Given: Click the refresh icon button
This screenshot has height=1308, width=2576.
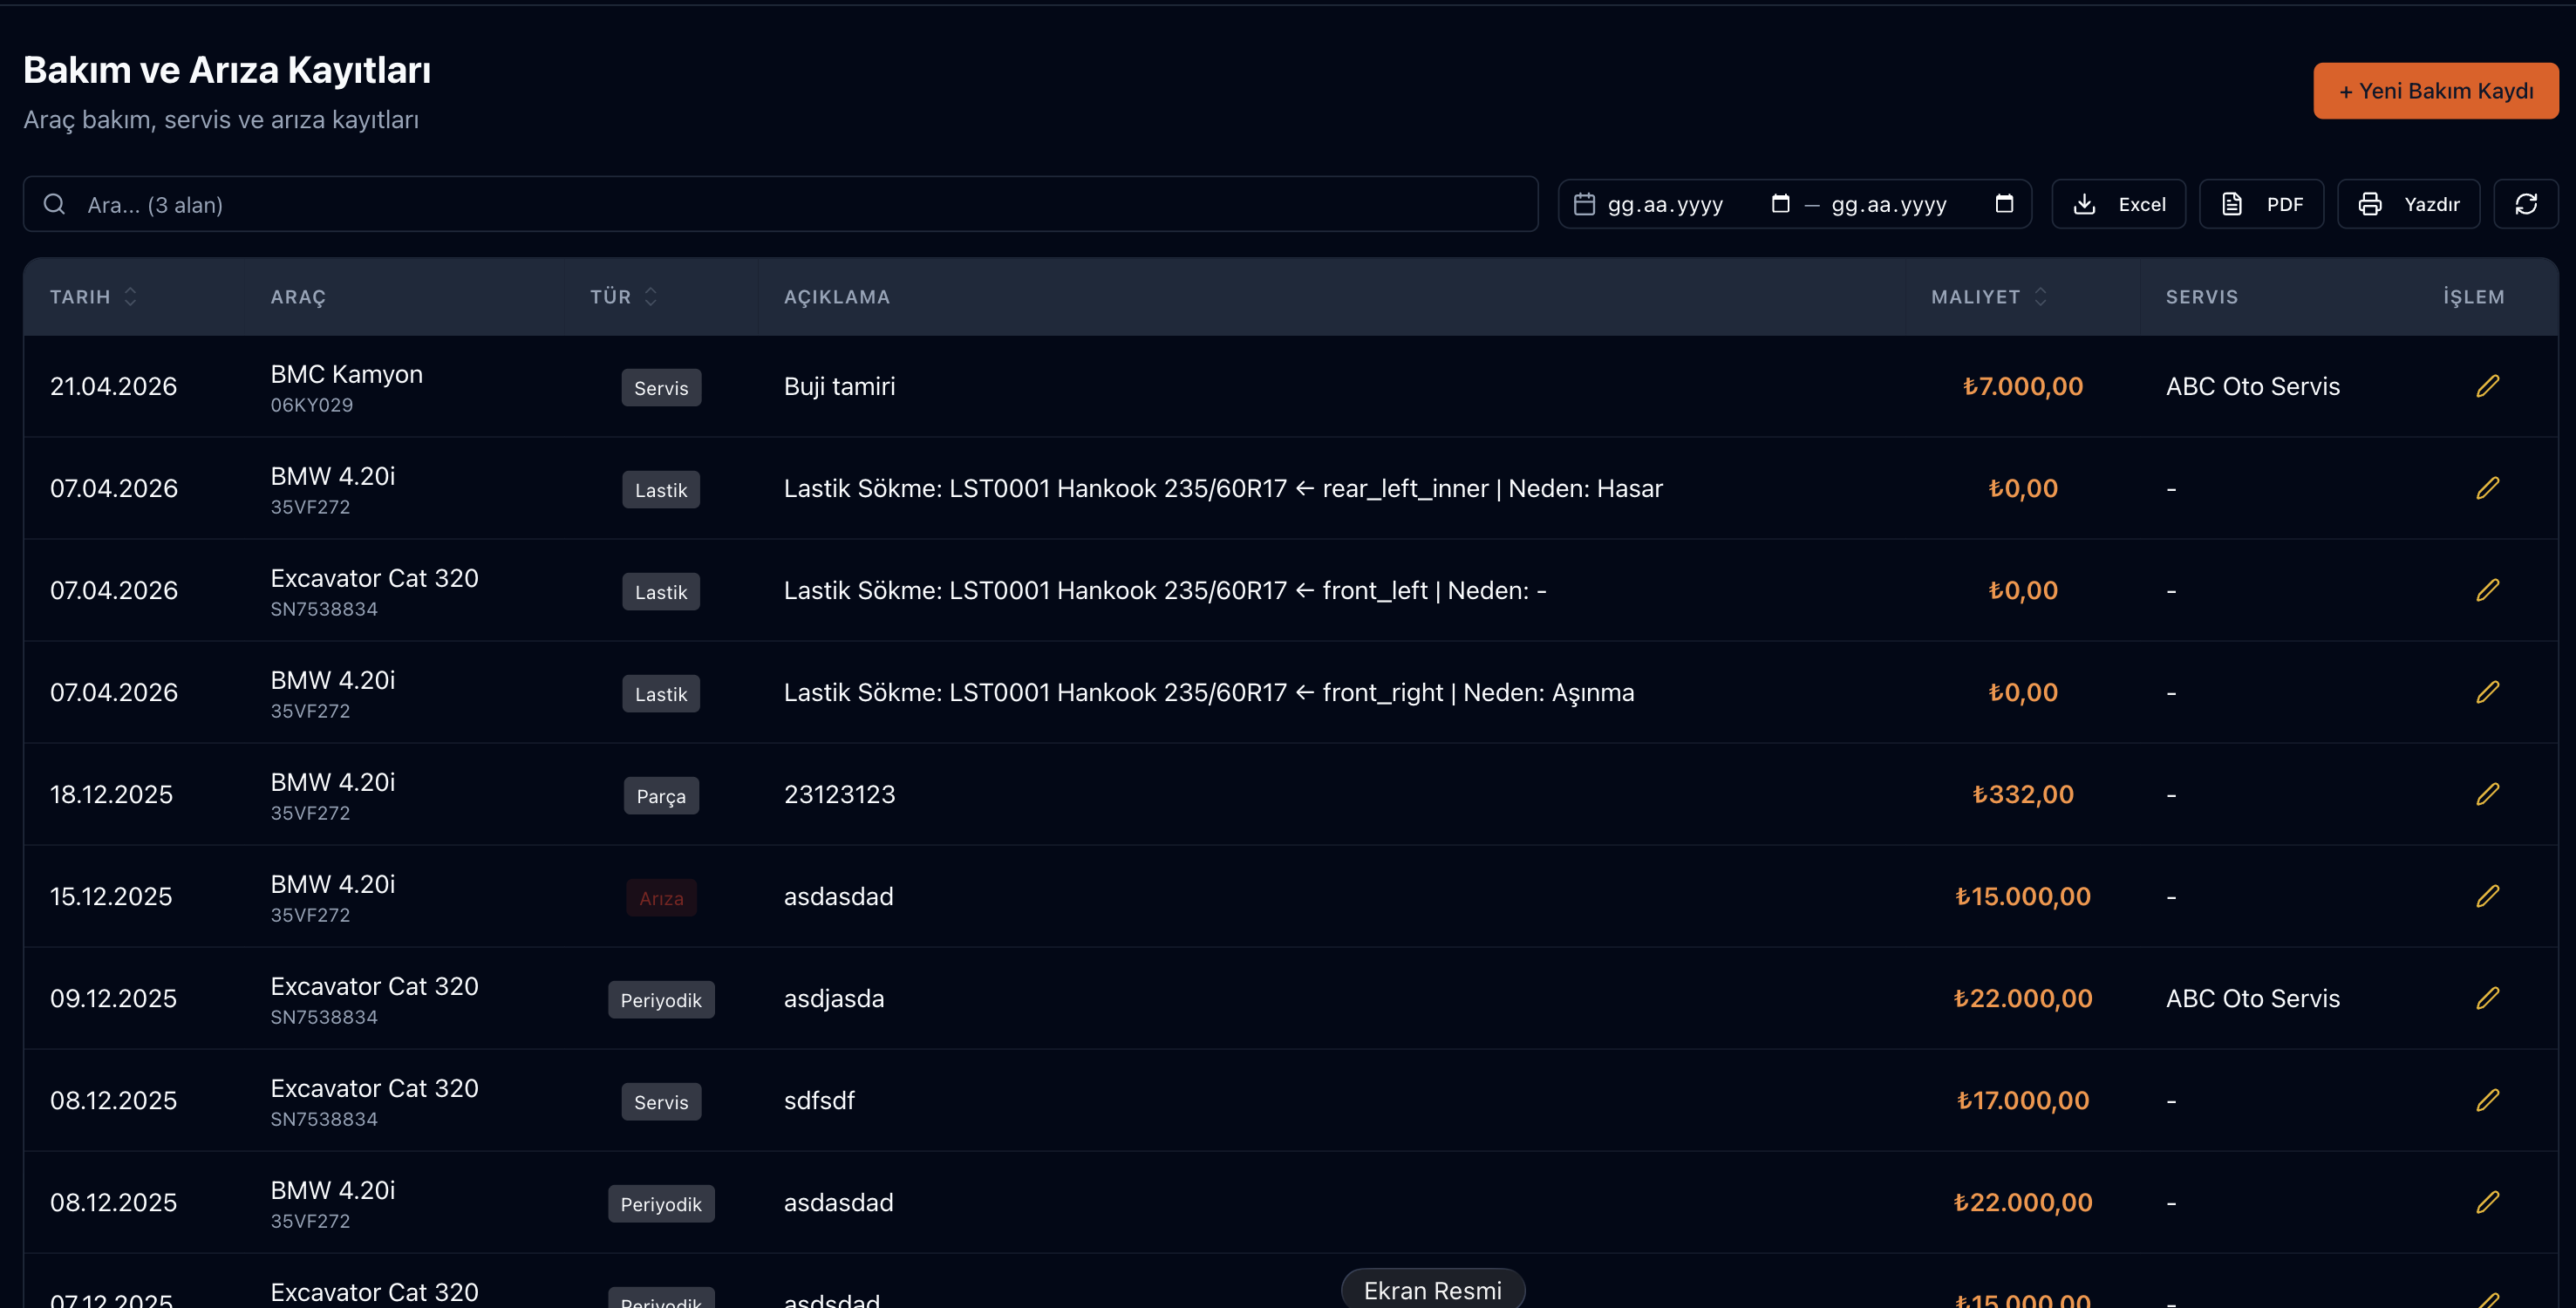Looking at the screenshot, I should (2525, 204).
